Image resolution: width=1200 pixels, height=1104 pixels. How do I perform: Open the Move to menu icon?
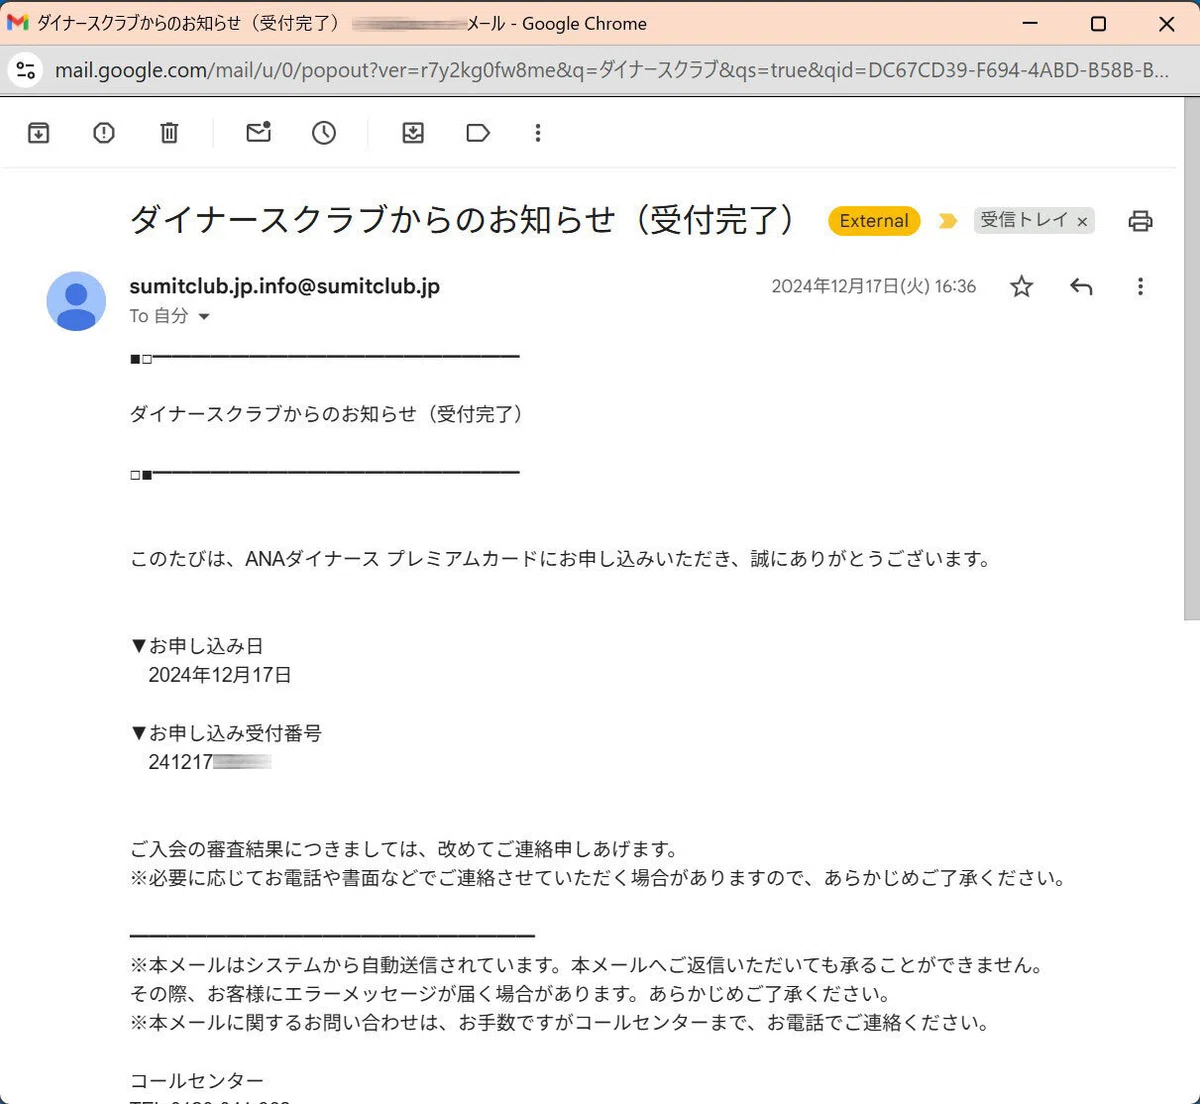pos(413,133)
